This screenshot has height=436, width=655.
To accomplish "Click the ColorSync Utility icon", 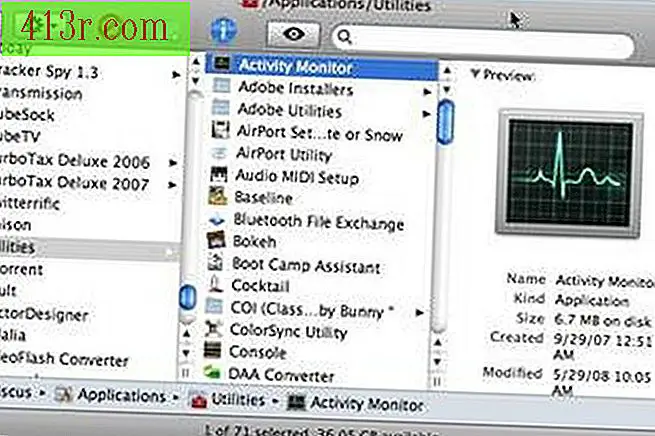I will (213, 328).
